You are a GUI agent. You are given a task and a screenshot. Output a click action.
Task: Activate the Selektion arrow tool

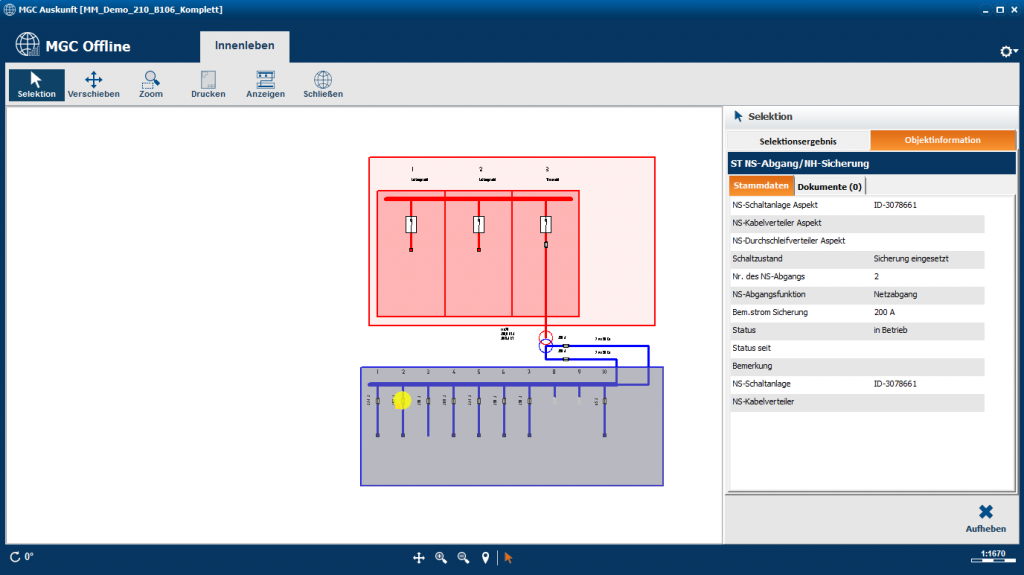36,84
